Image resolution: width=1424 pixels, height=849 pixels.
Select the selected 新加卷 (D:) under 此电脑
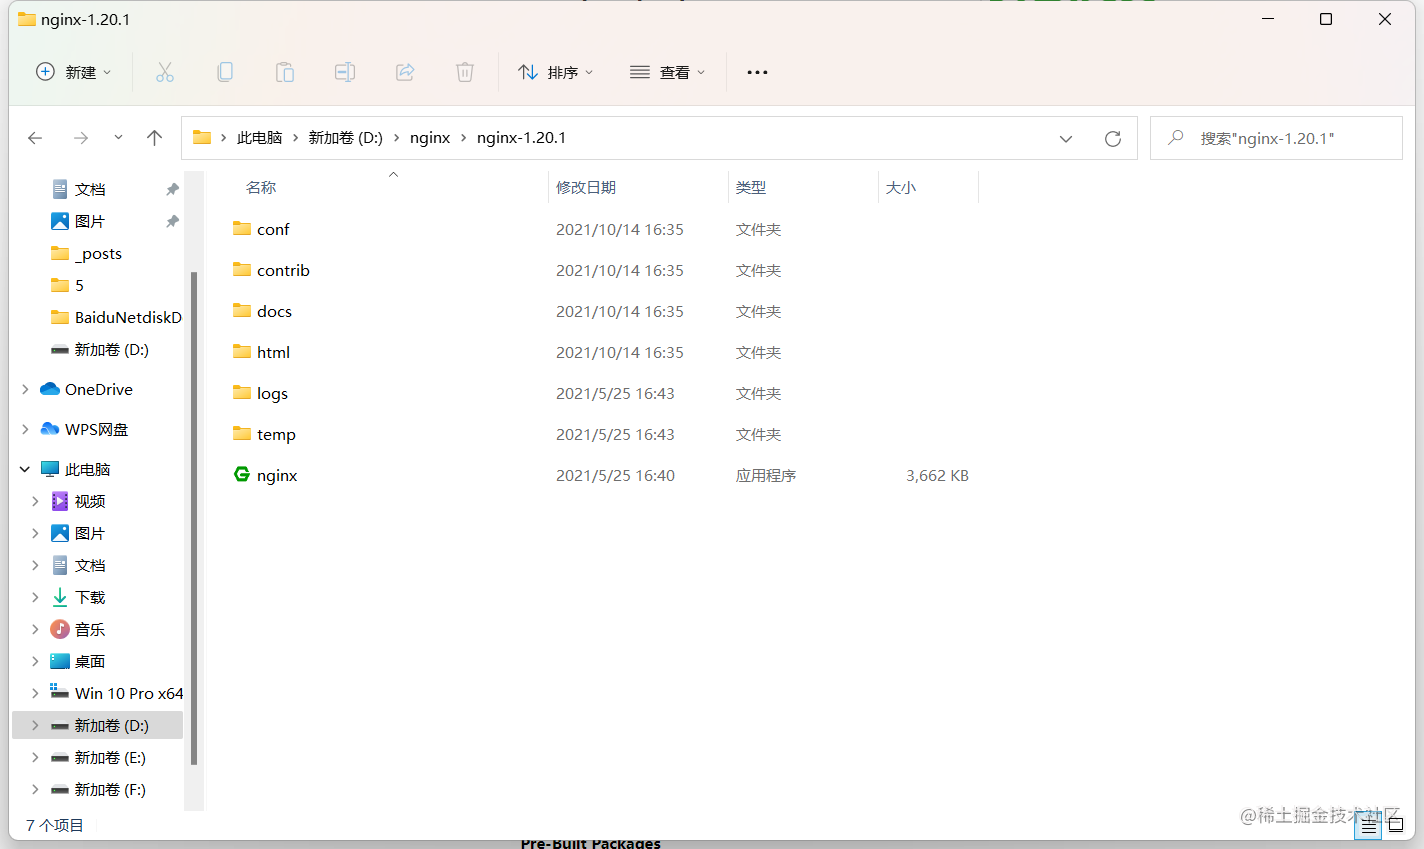(98, 725)
